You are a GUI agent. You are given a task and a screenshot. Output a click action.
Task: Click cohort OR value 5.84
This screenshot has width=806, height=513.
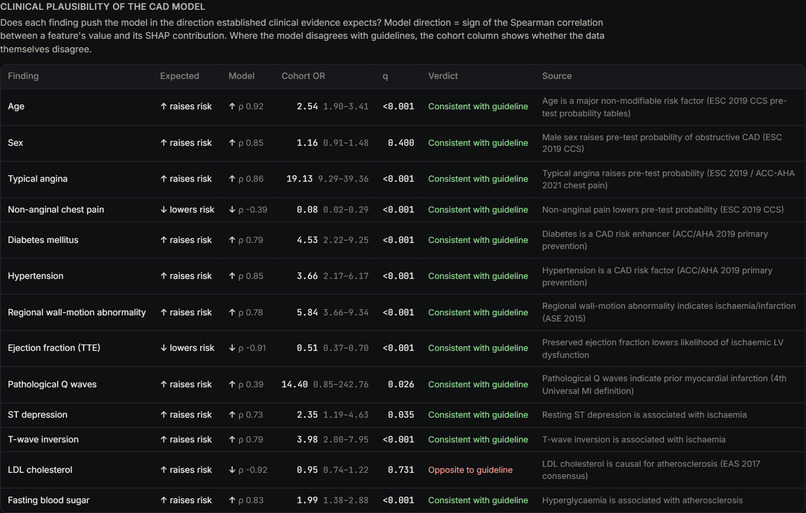[307, 313]
